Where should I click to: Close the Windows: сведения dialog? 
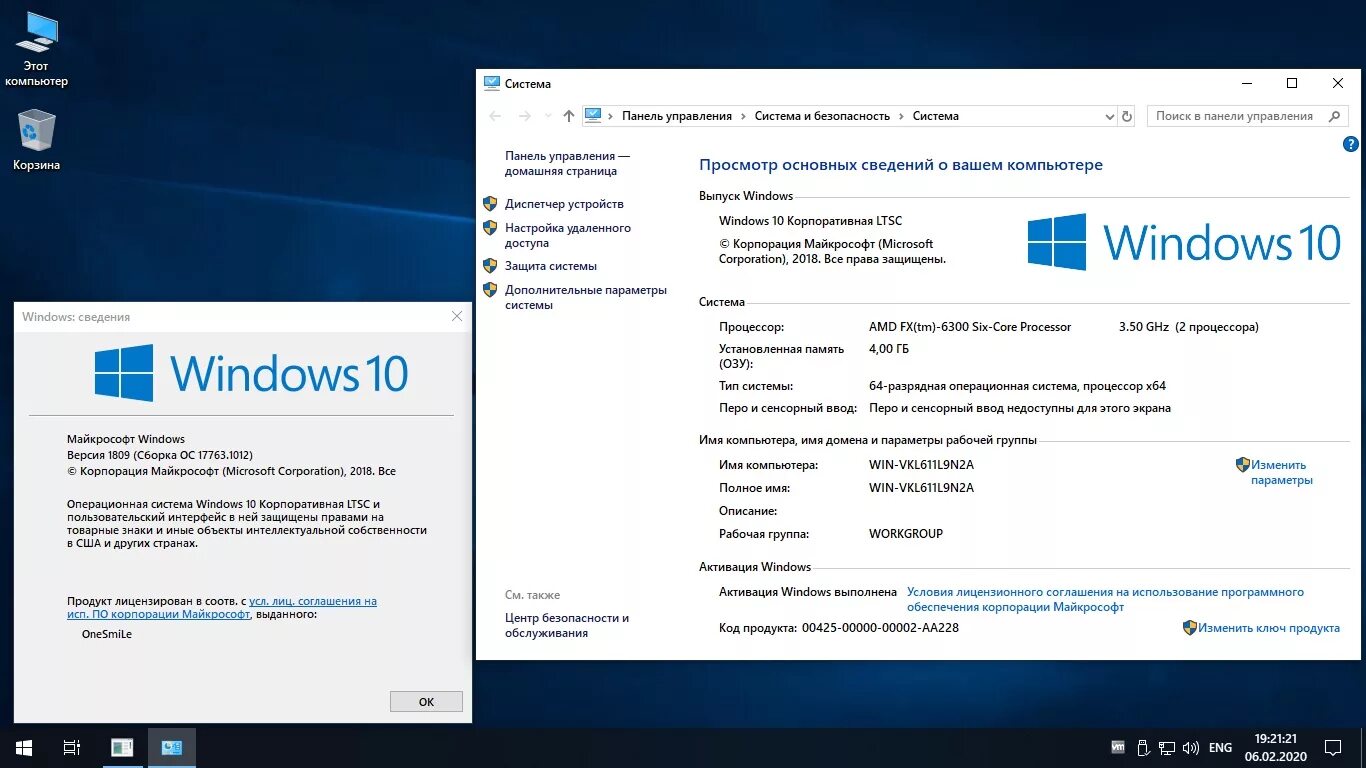(x=457, y=316)
